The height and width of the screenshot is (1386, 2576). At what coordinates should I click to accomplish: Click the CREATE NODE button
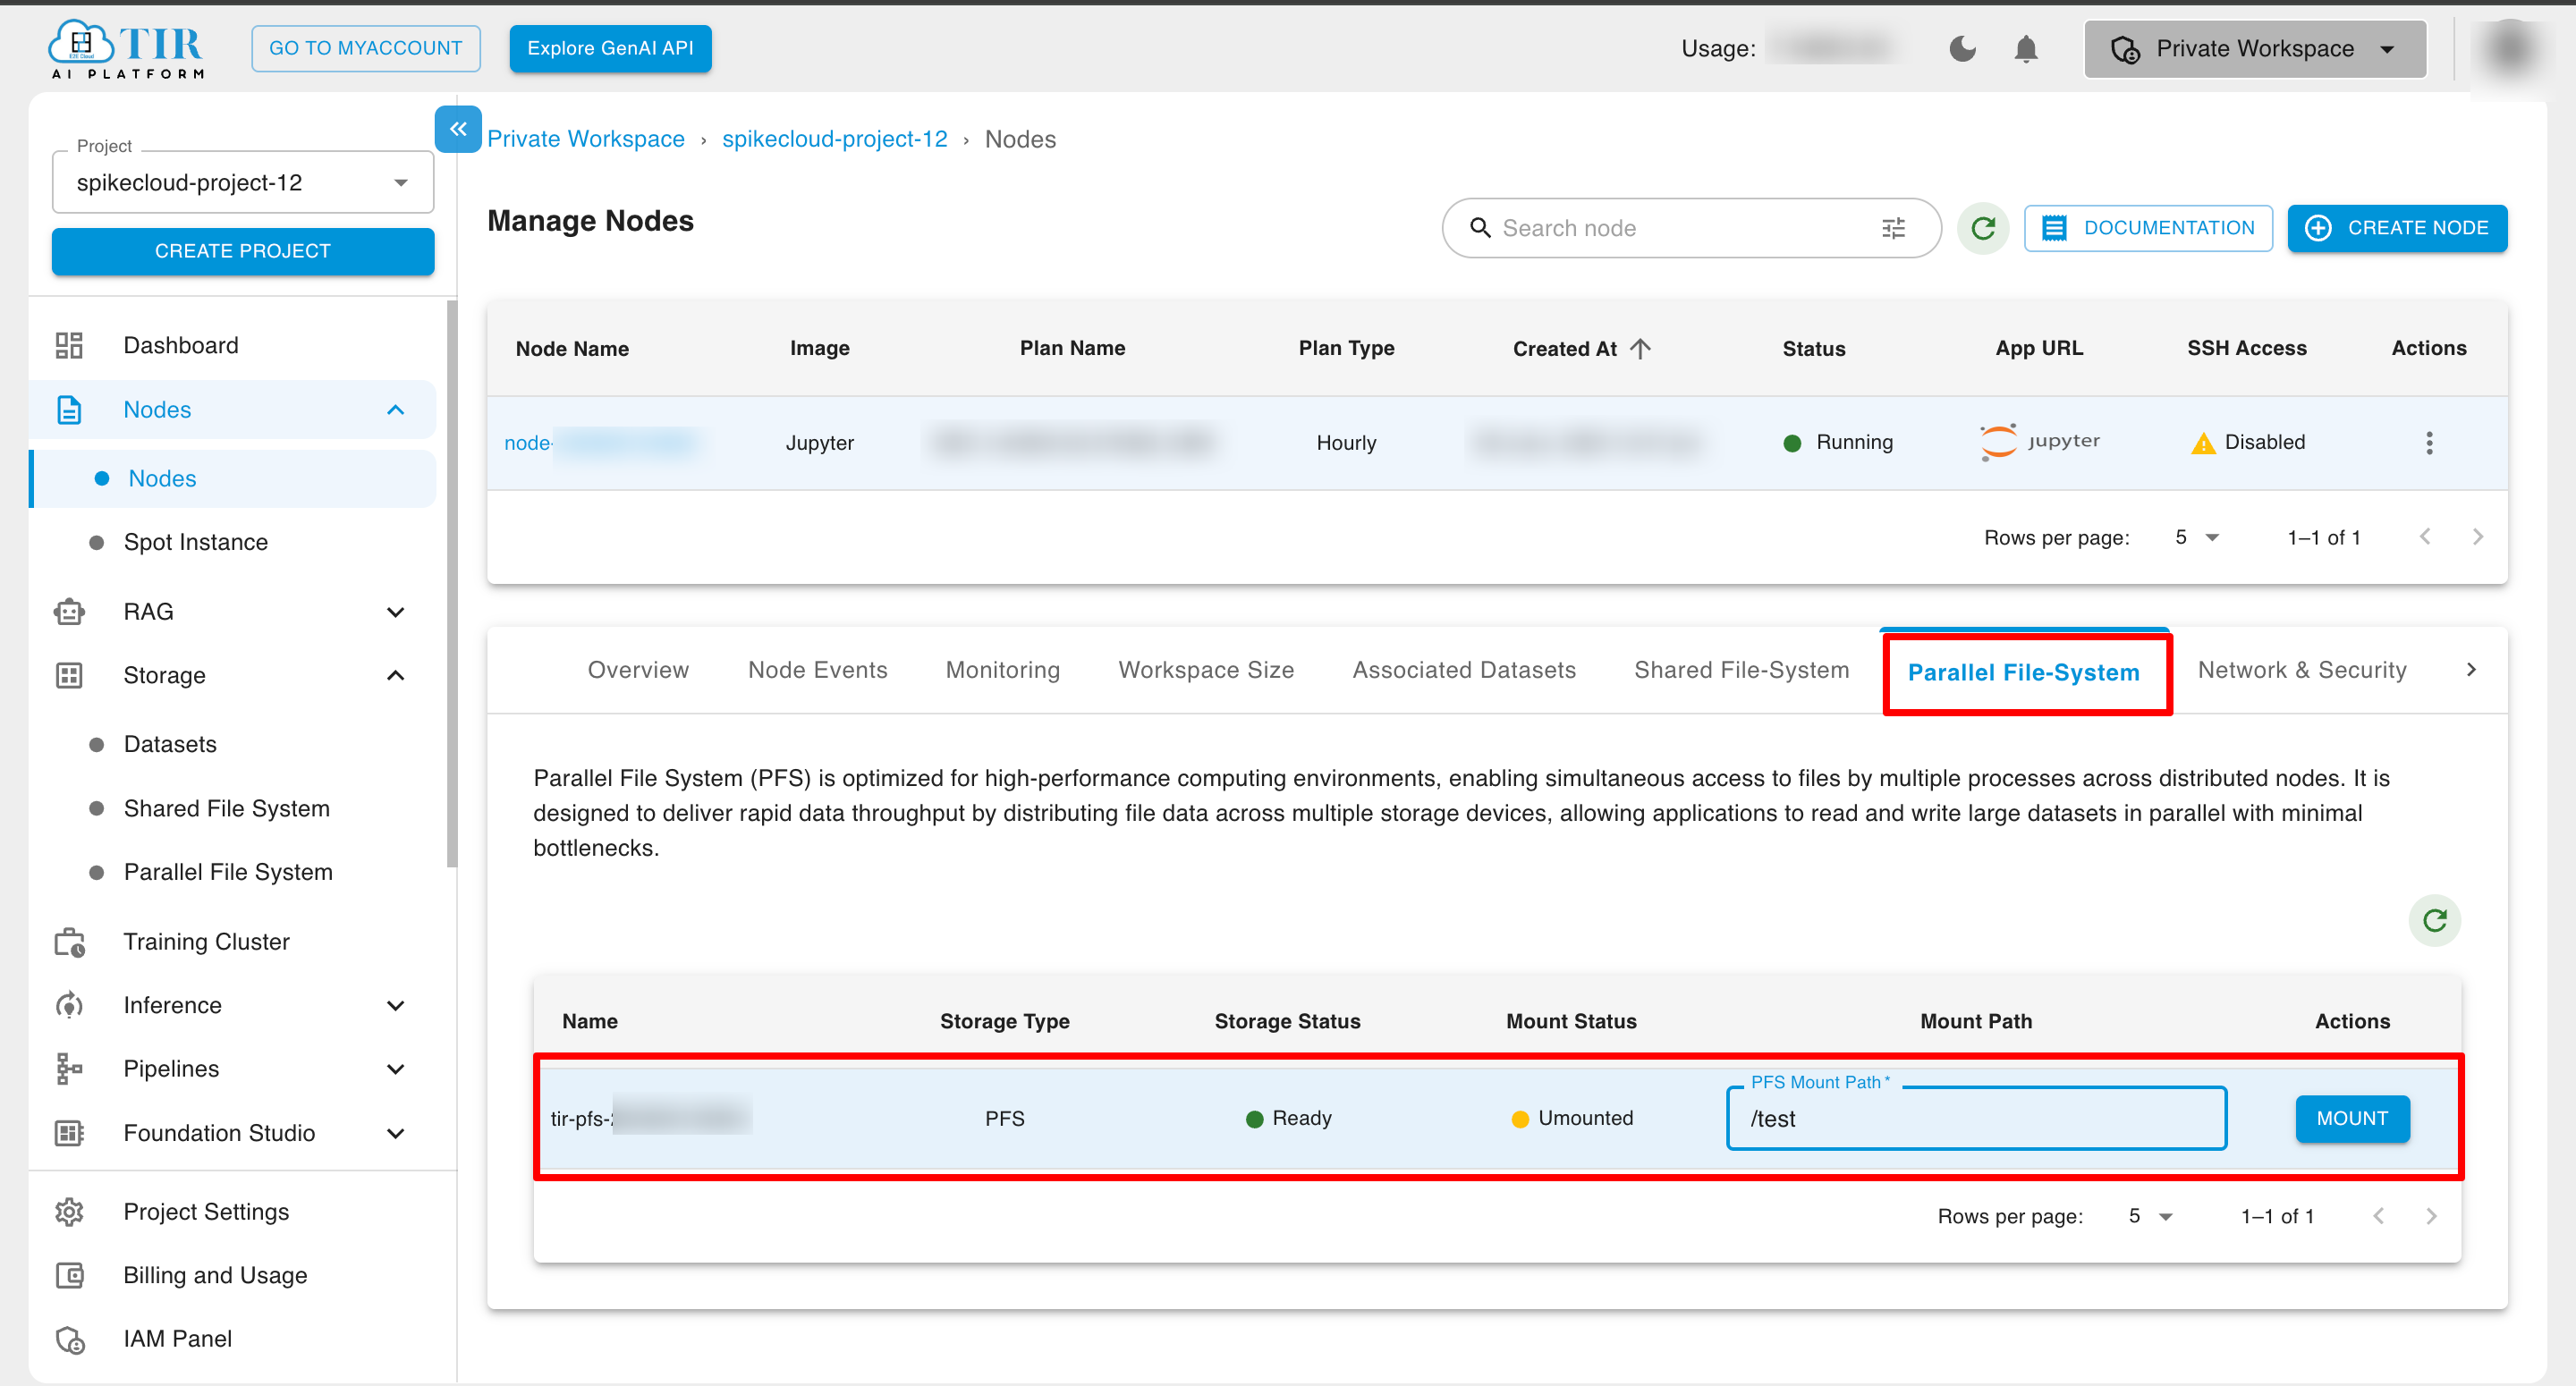pyautogui.click(x=2397, y=228)
